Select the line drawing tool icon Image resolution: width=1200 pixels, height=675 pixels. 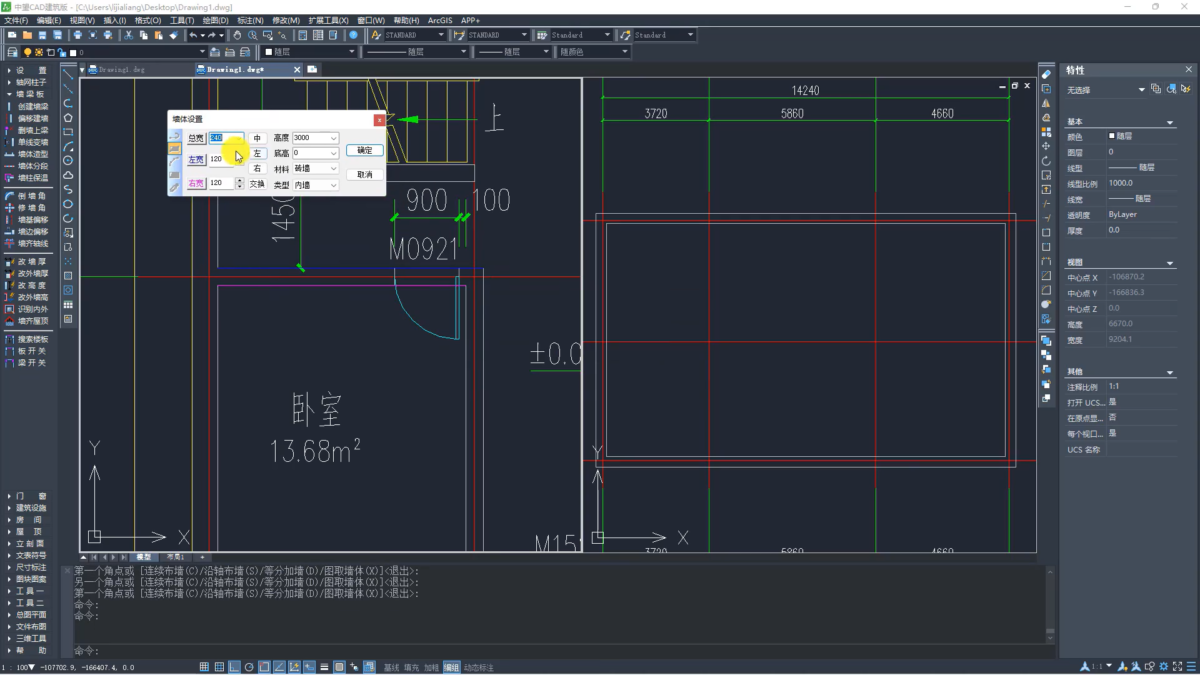point(68,73)
